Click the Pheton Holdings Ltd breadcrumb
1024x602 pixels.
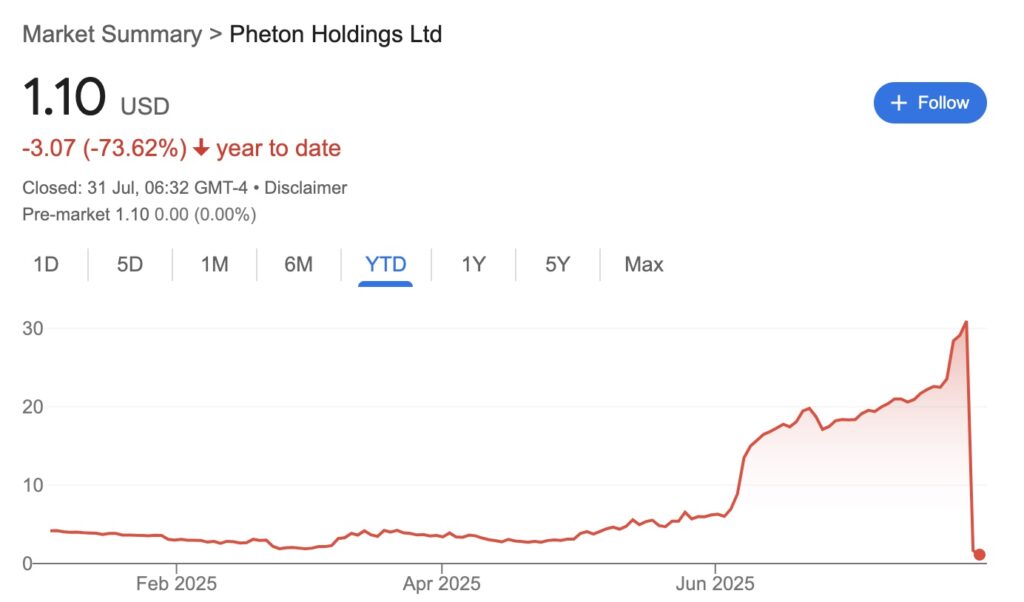pyautogui.click(x=335, y=33)
